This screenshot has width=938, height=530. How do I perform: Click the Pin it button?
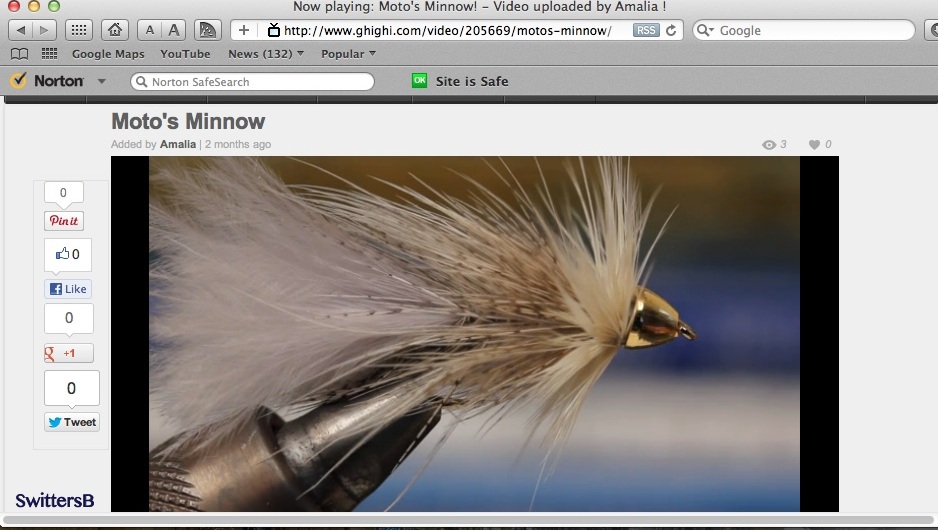(64, 221)
